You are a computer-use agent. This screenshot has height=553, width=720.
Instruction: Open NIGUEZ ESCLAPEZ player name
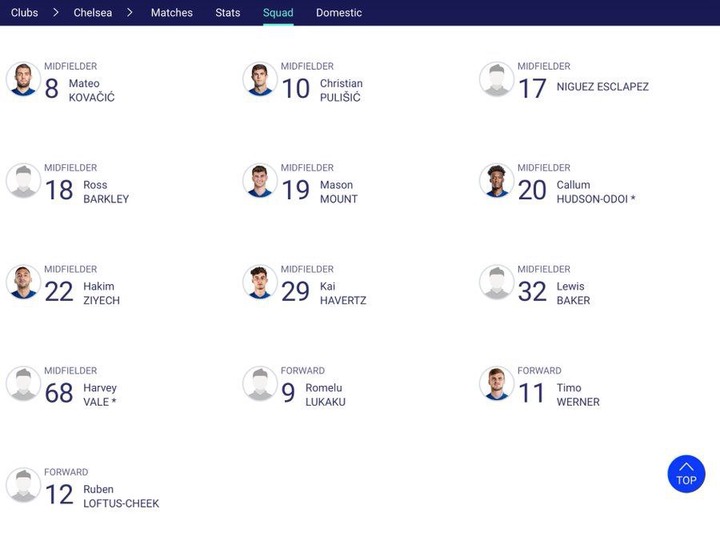coord(602,87)
